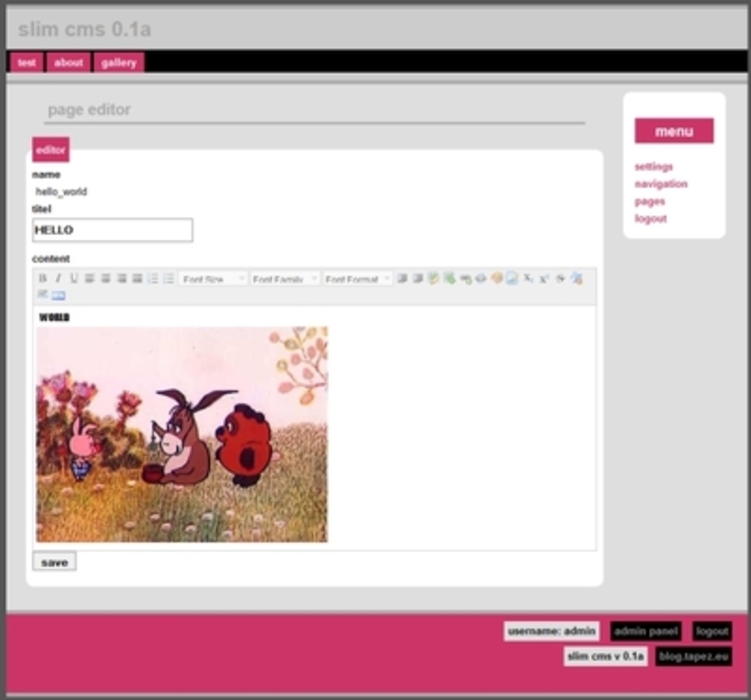Viewport: 751px width, 700px height.
Task: Click the save button
Action: pyautogui.click(x=54, y=562)
